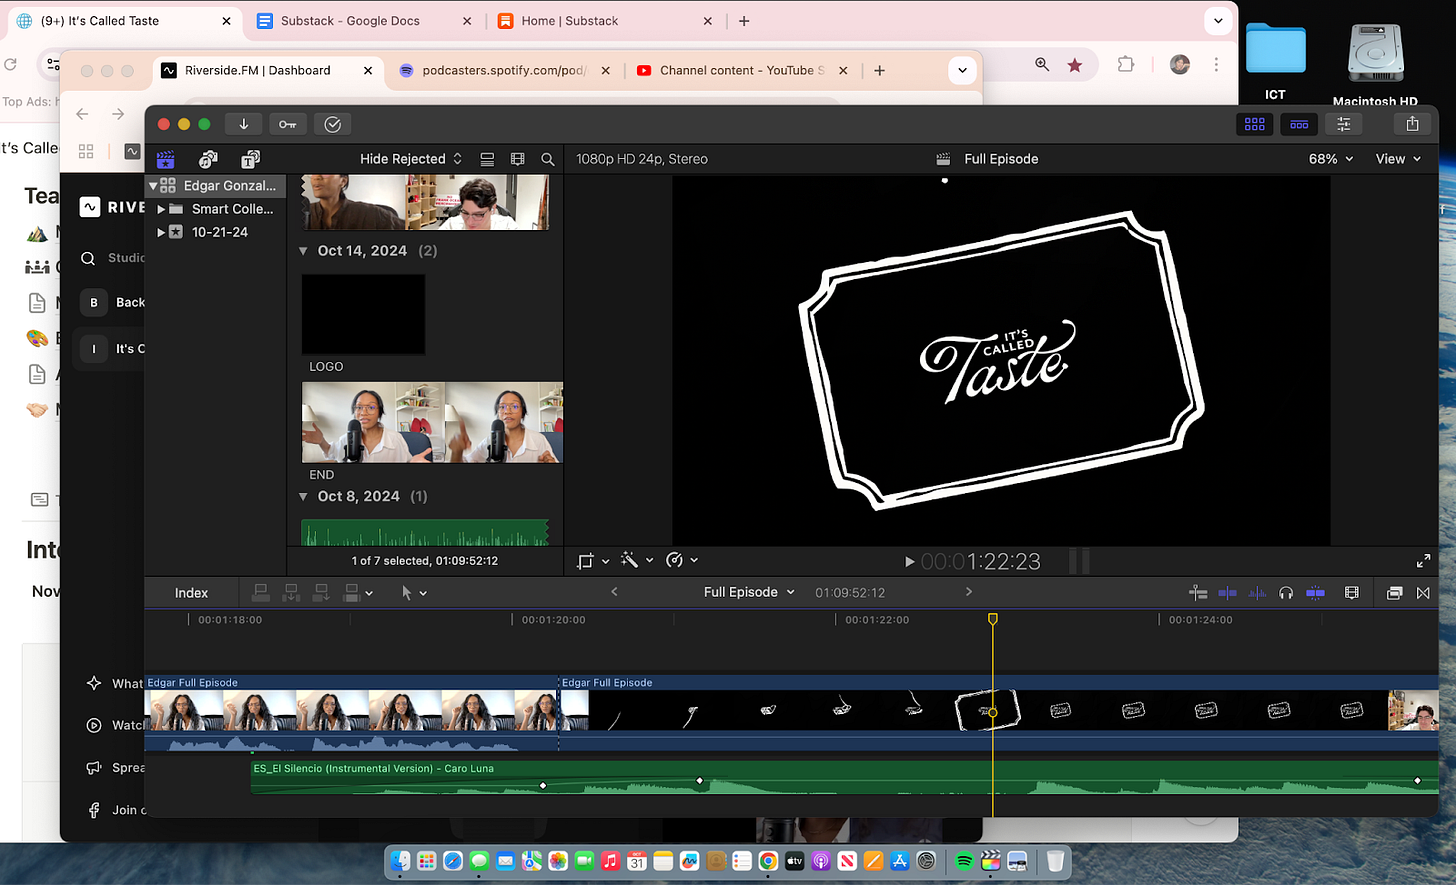Toggle audio skimming waveform button
This screenshot has height=885, width=1456.
click(1257, 593)
